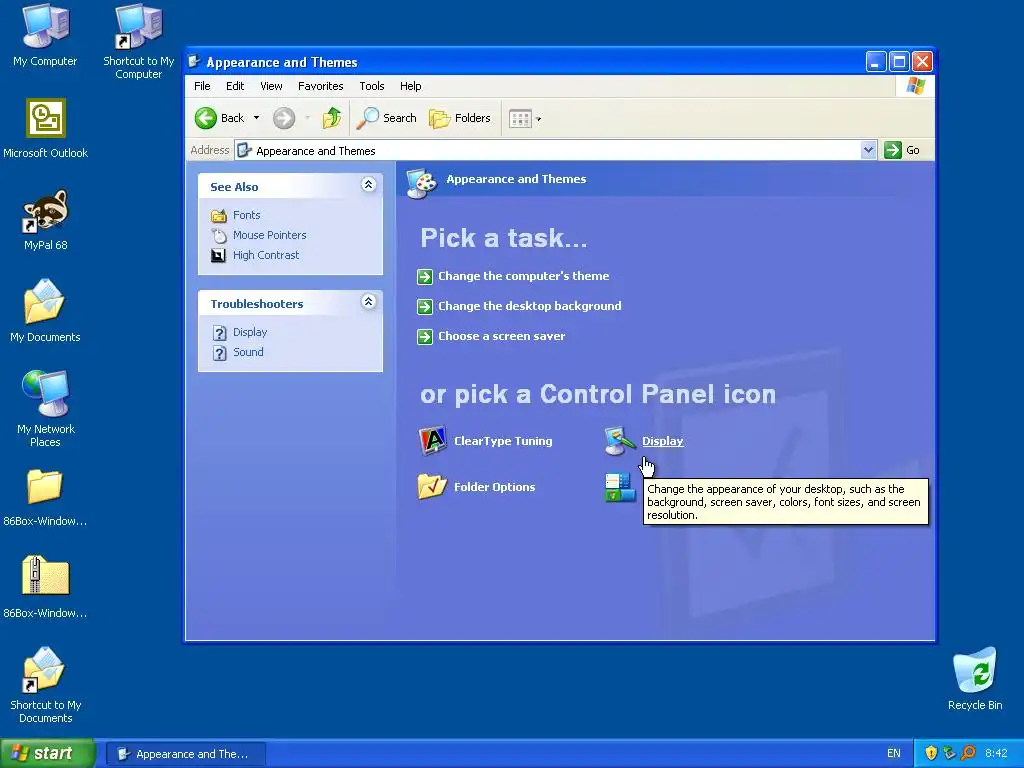Click the window title bar icon
This screenshot has width=1024, height=768.
click(194, 62)
